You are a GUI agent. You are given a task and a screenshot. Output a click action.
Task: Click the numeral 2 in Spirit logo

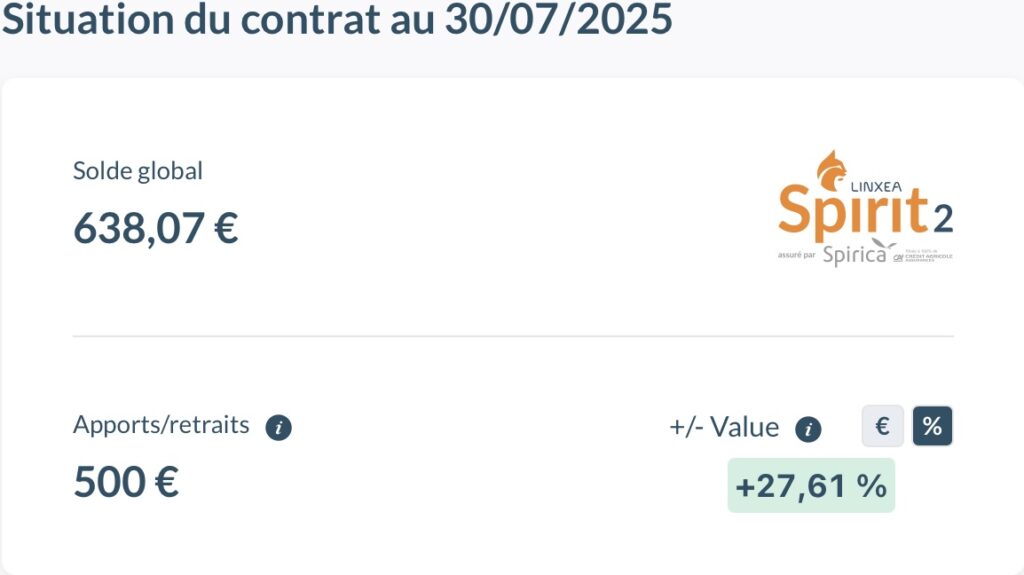(x=943, y=219)
